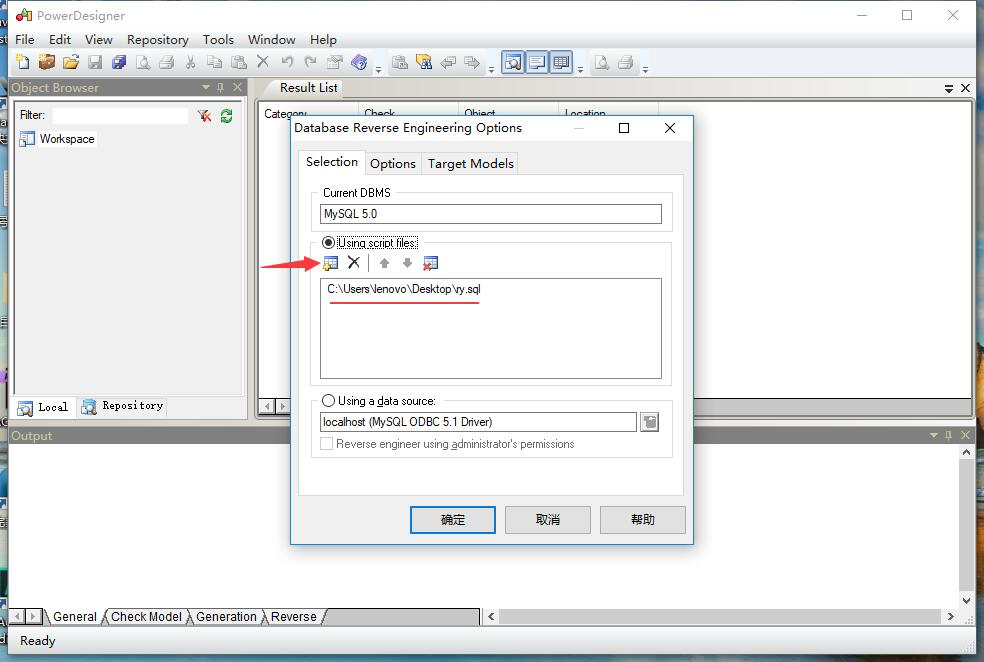Open the Window menu
Screen dimensions: 984x662
(272, 40)
